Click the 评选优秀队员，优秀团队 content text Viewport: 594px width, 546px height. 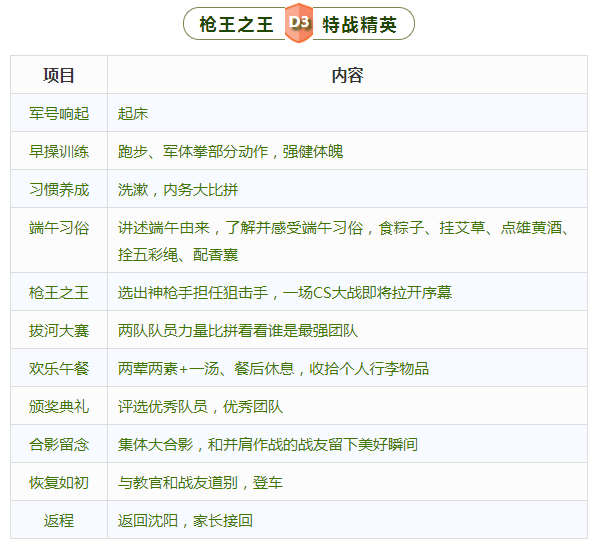point(200,407)
